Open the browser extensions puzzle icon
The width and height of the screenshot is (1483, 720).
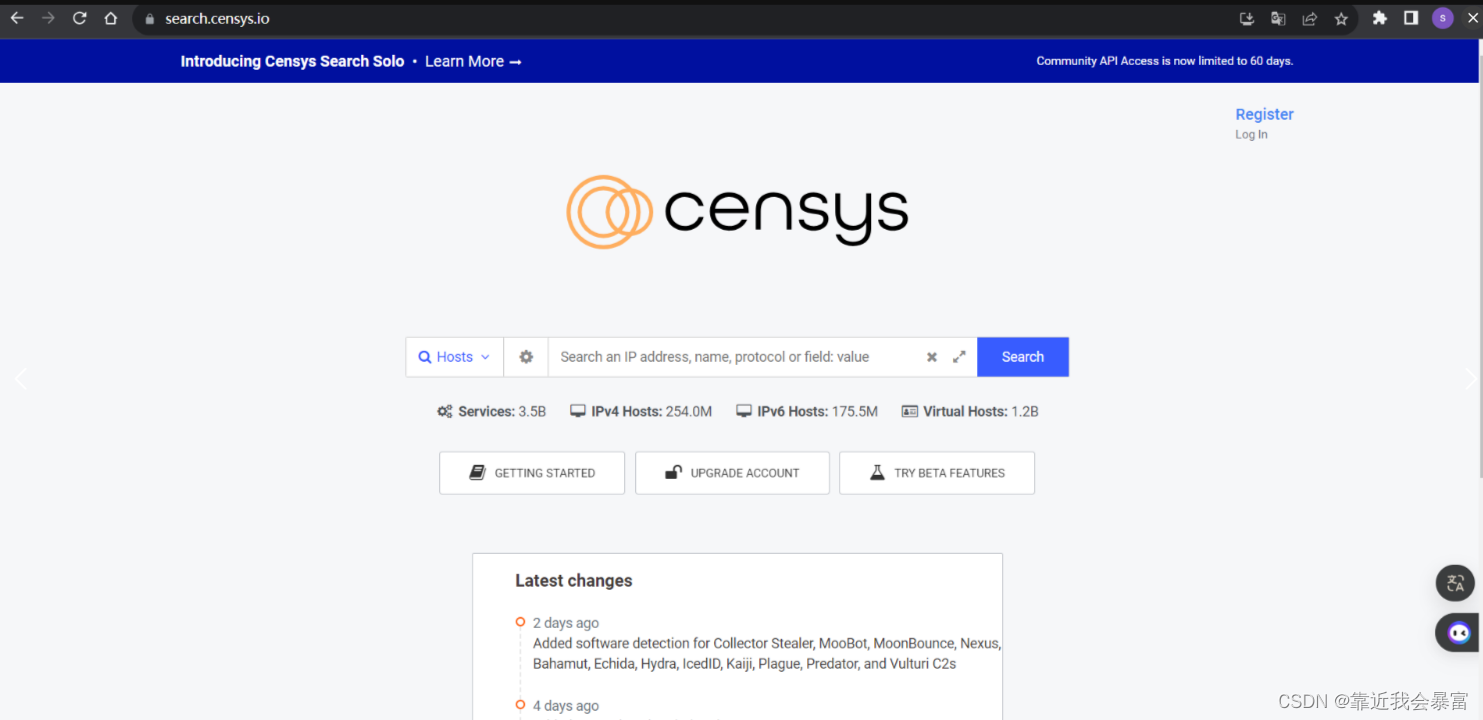(1380, 18)
